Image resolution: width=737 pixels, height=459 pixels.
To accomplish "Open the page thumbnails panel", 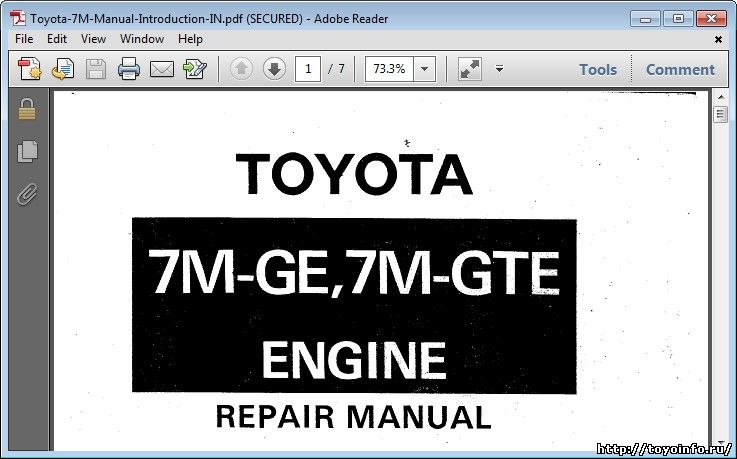I will 27,151.
